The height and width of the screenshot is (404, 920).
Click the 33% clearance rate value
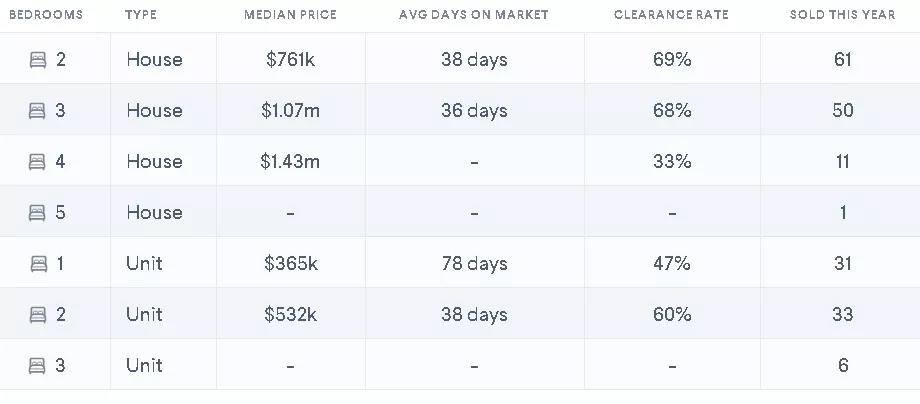[671, 162]
